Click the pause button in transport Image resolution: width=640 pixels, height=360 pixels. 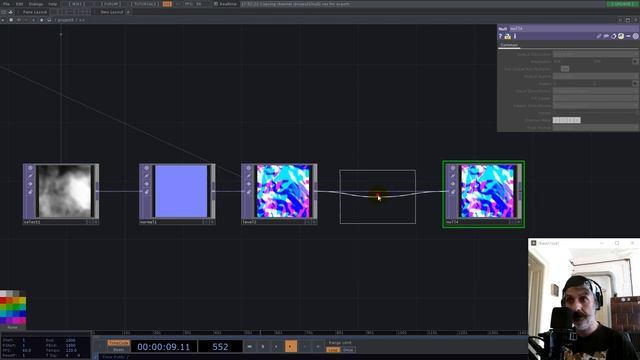[x=263, y=347]
